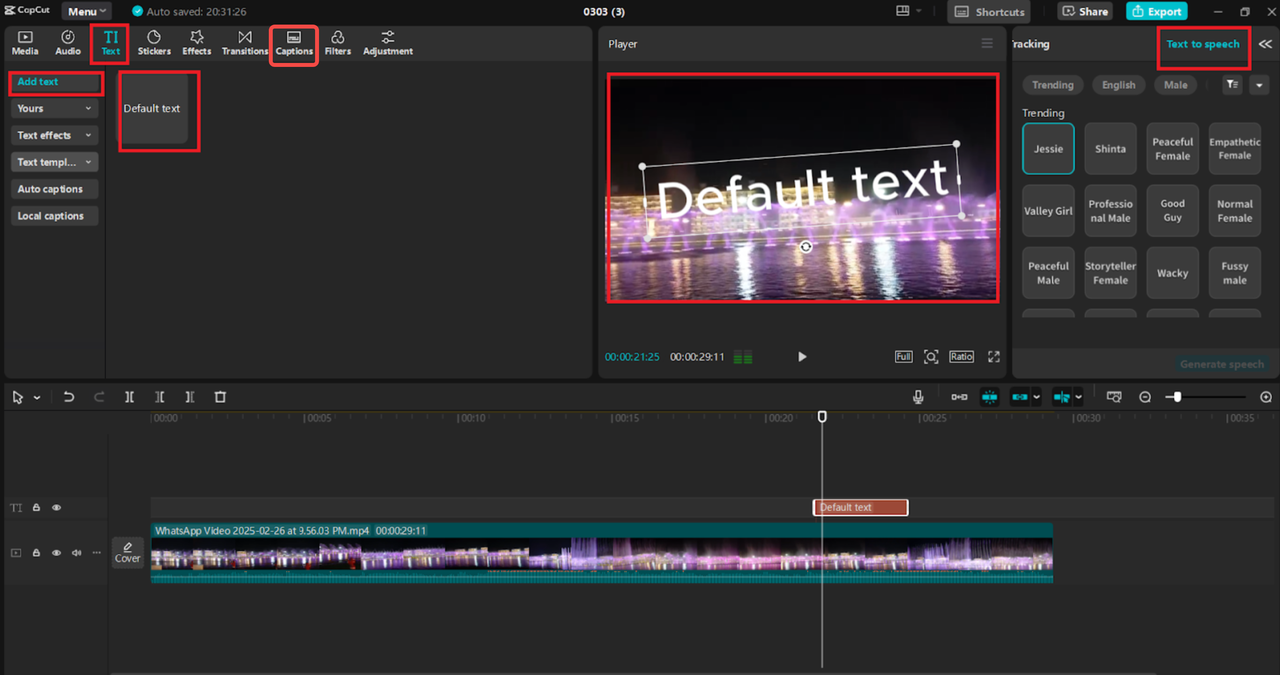
Task: Toggle main track magnet
Action: [x=959, y=397]
